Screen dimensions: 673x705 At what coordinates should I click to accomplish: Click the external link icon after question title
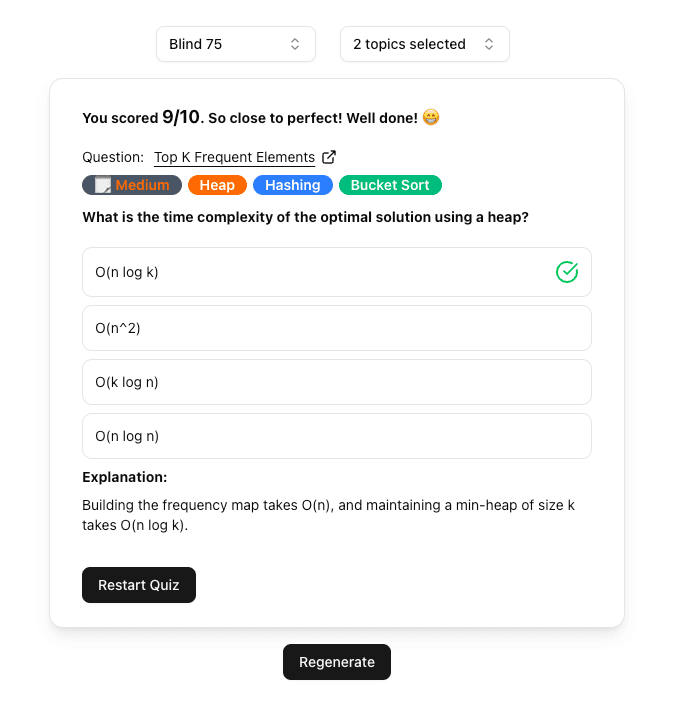(x=329, y=157)
